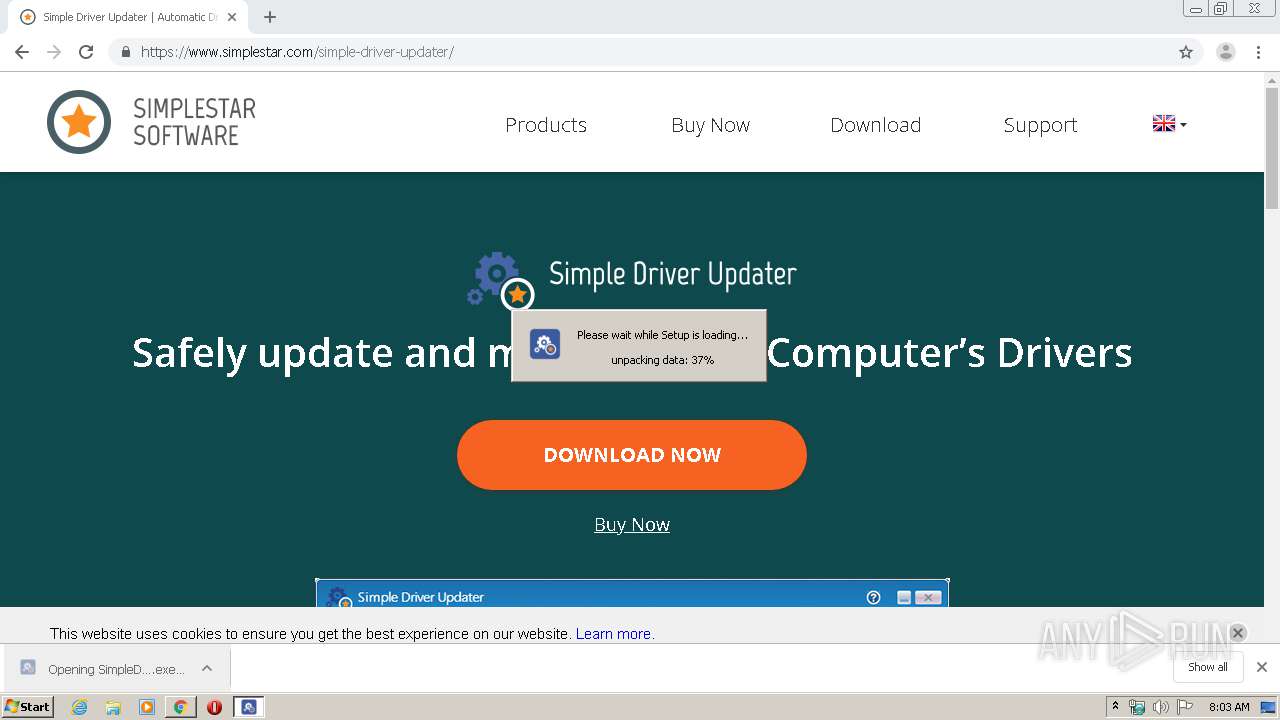Dismiss the cookie notice banner

click(1237, 633)
